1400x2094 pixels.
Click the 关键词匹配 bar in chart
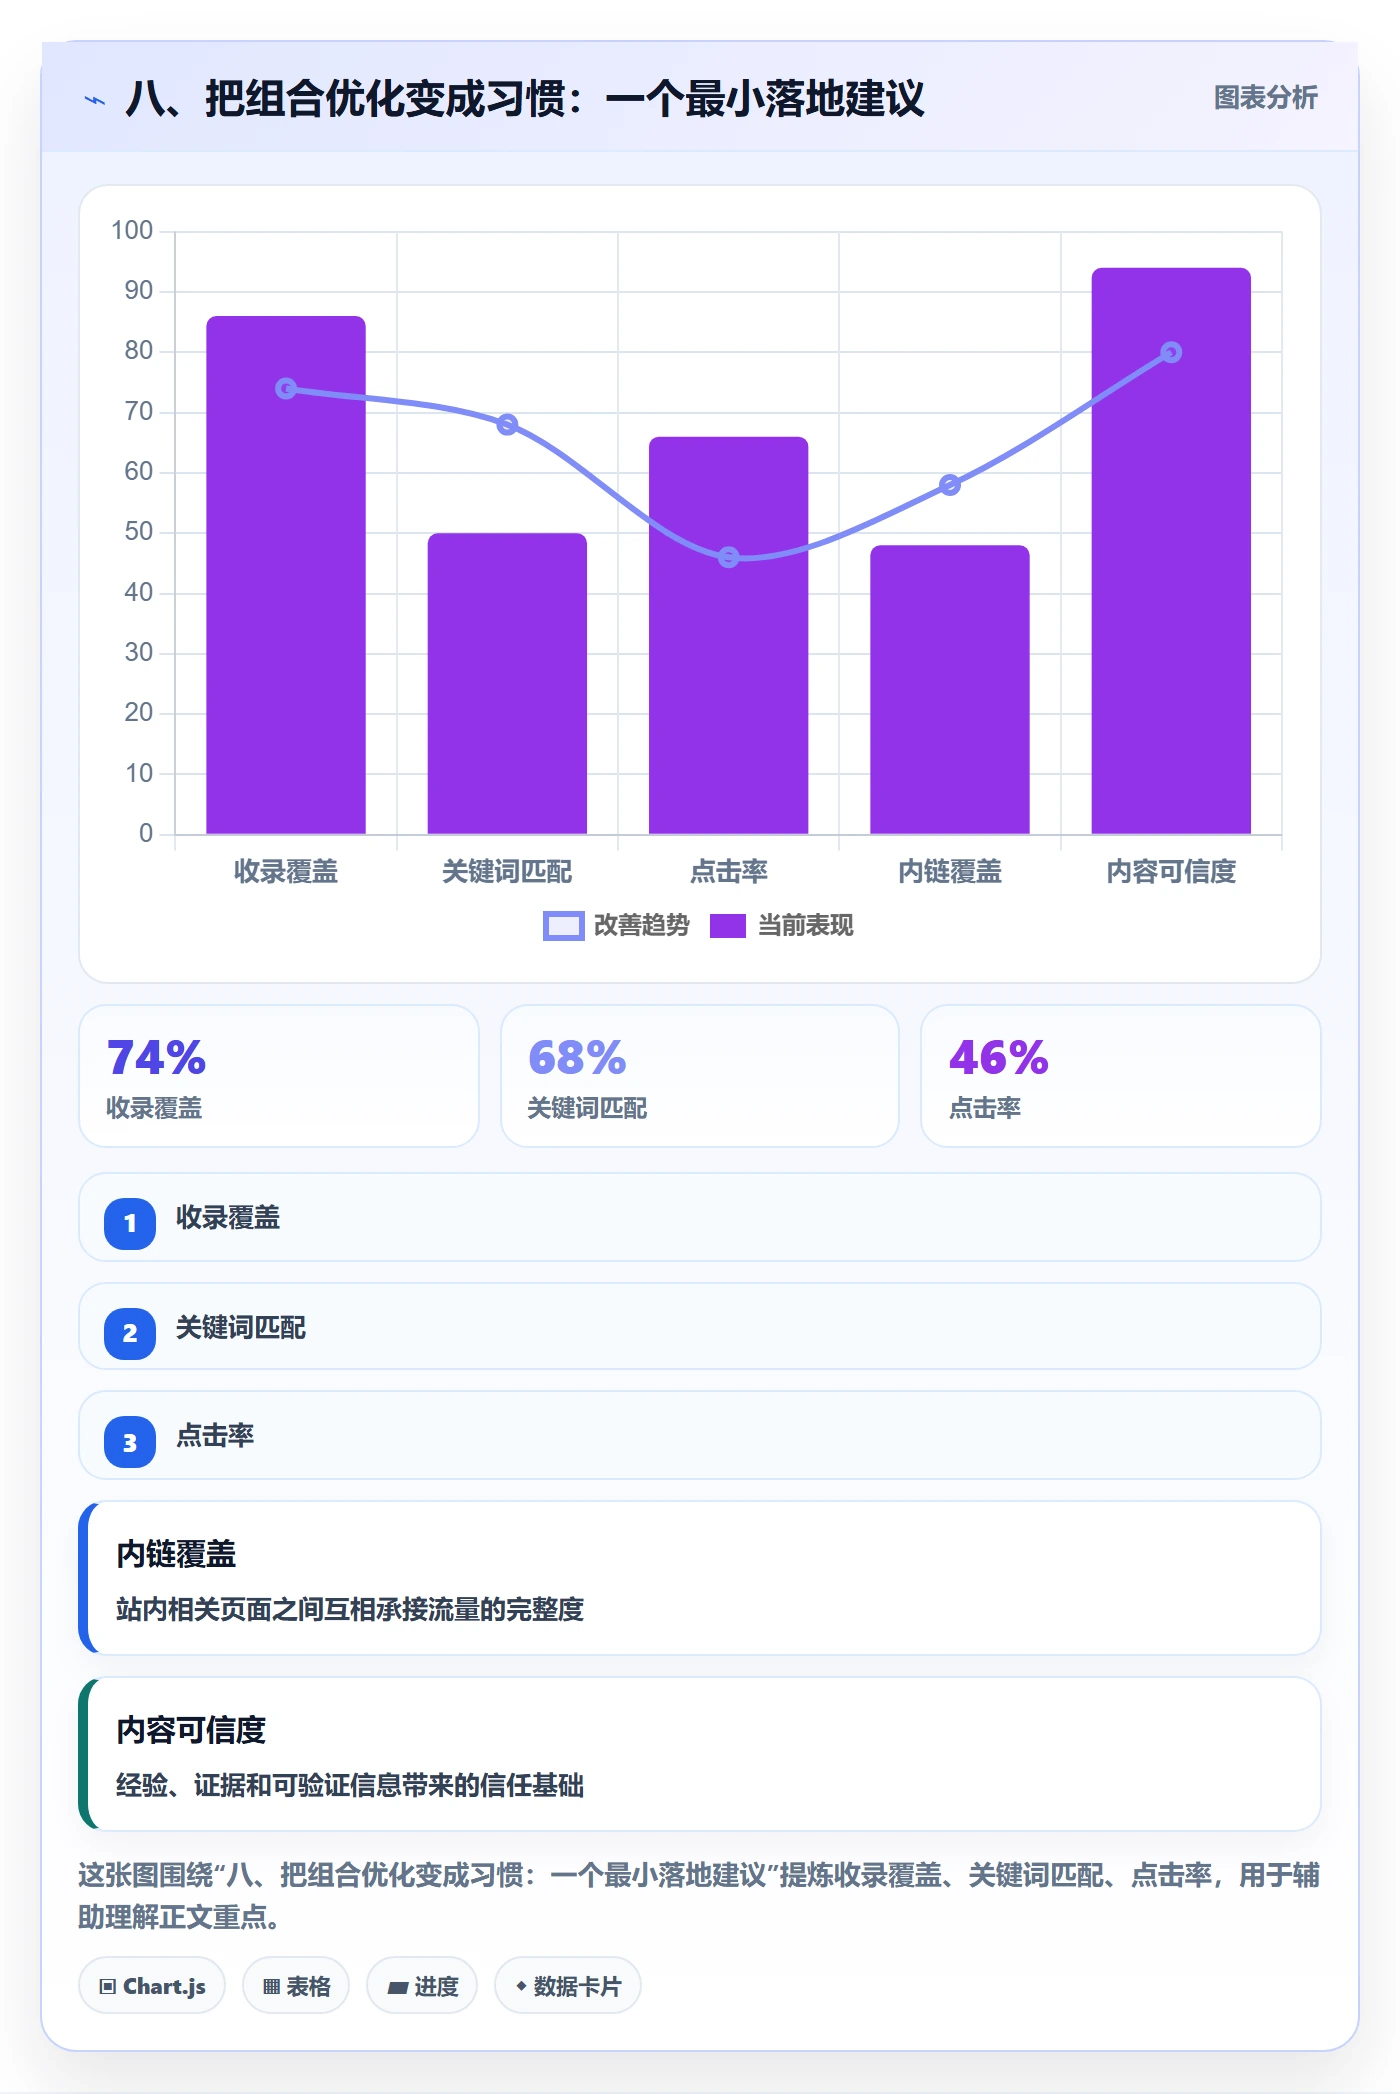pyautogui.click(x=507, y=683)
